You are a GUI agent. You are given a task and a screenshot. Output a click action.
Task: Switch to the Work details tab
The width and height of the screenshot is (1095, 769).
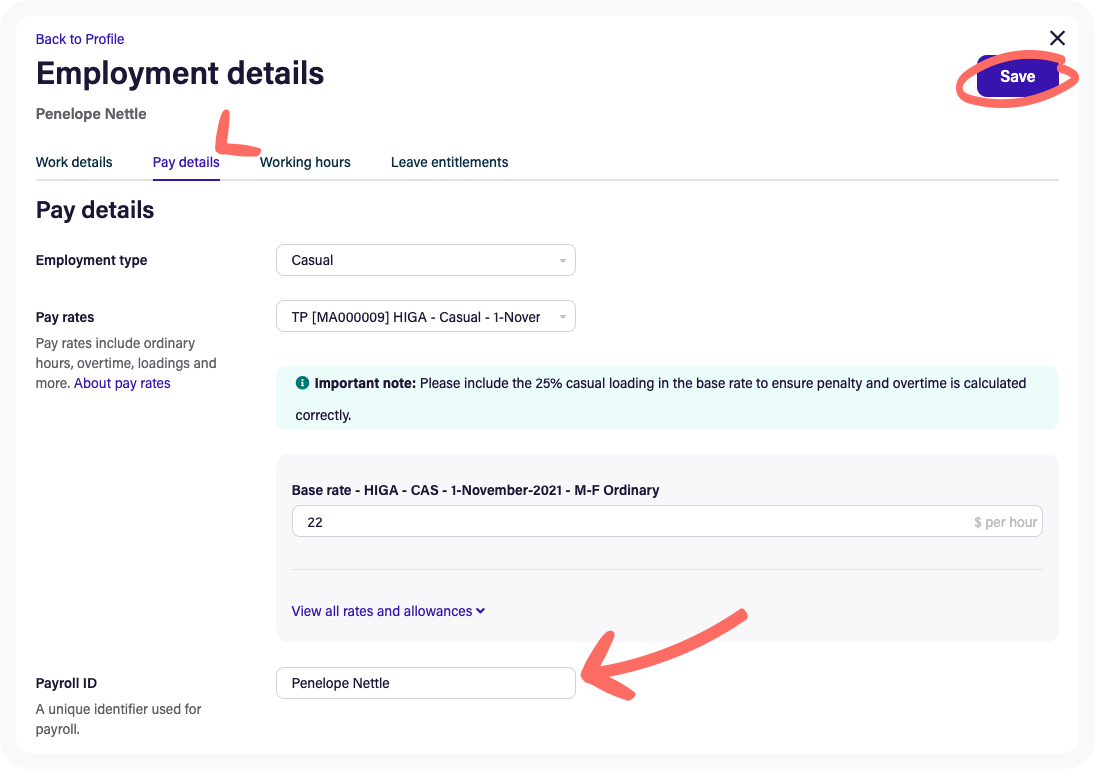point(74,162)
